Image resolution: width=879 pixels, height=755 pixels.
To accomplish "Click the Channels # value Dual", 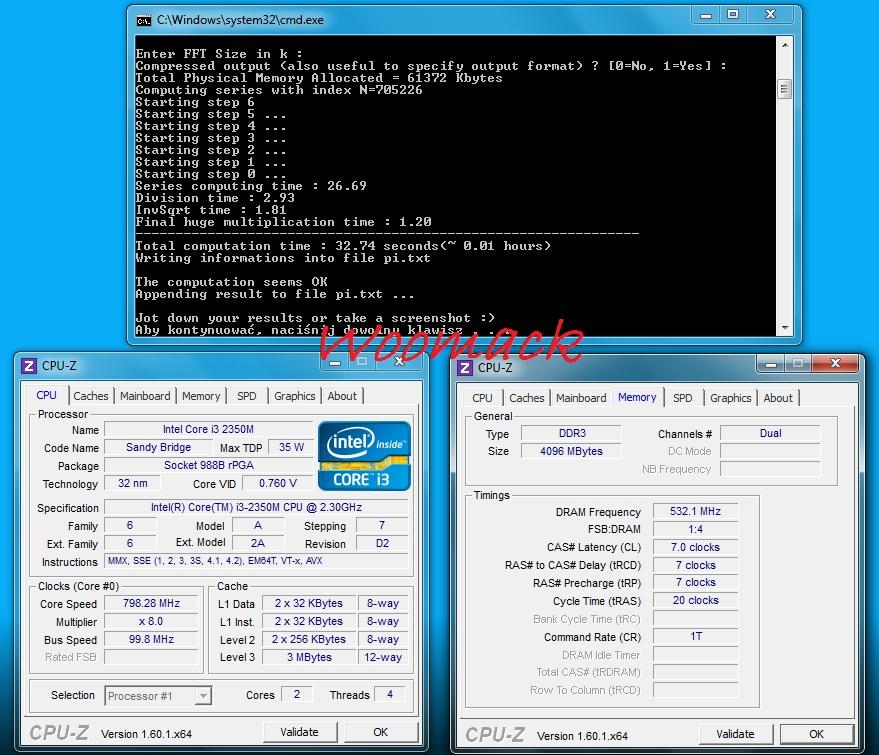I will 771,433.
